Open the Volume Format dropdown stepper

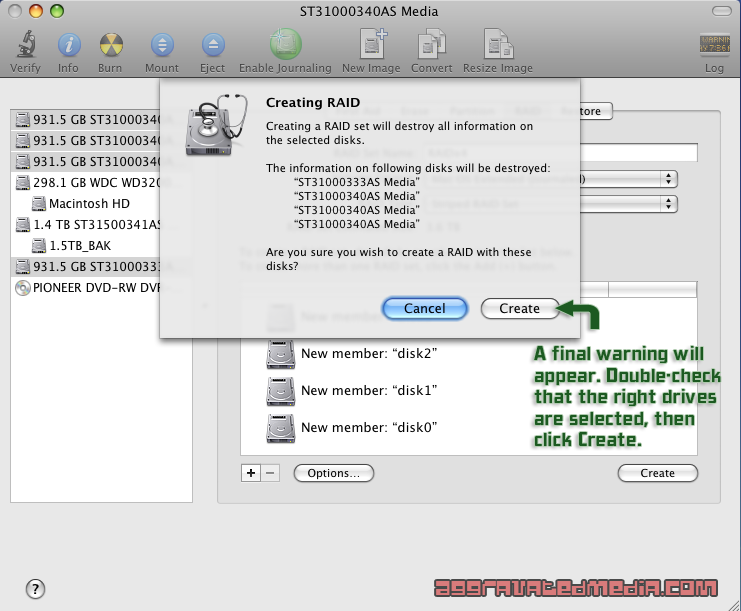(x=668, y=179)
